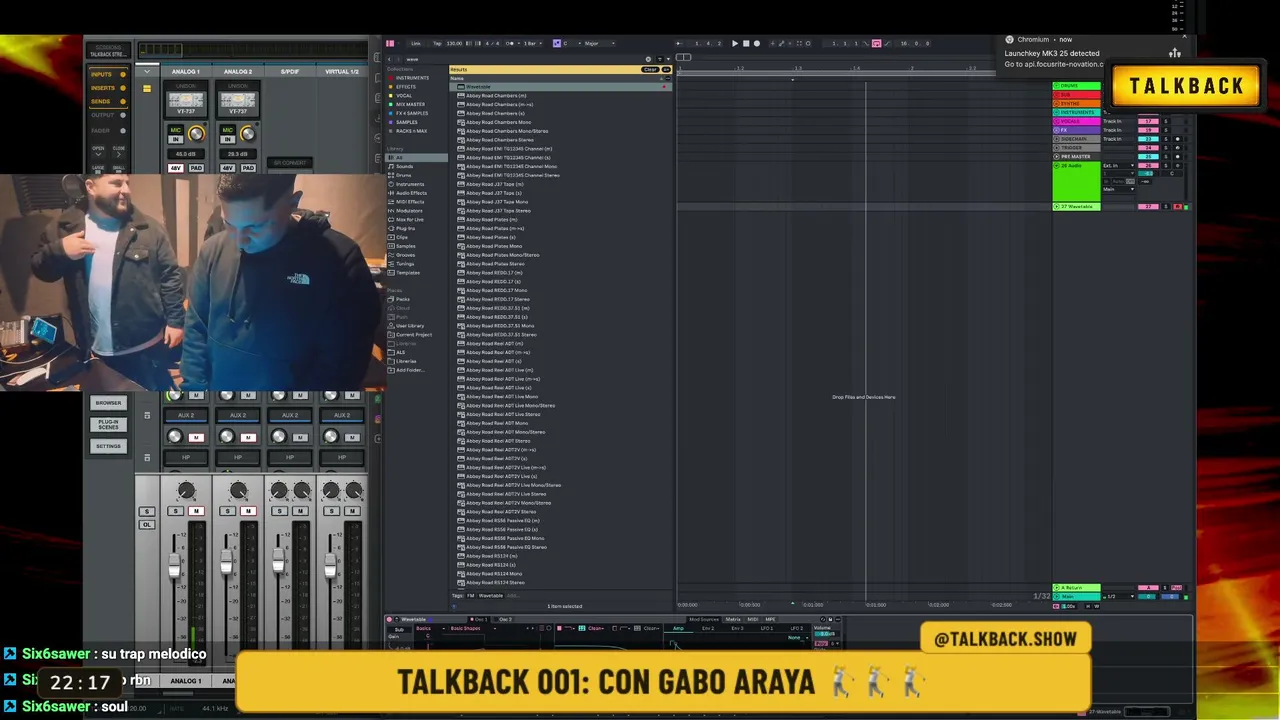Image resolution: width=1280 pixels, height=720 pixels.
Task: Start playback with the Ableton play button
Action: (735, 43)
